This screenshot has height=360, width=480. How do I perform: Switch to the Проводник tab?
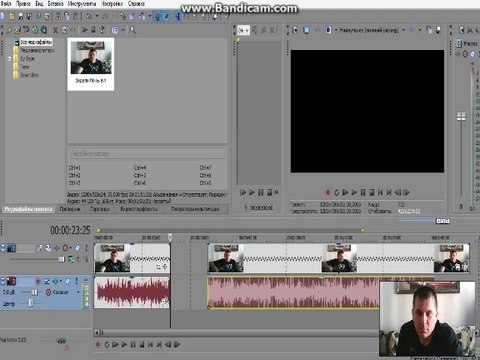coord(70,209)
